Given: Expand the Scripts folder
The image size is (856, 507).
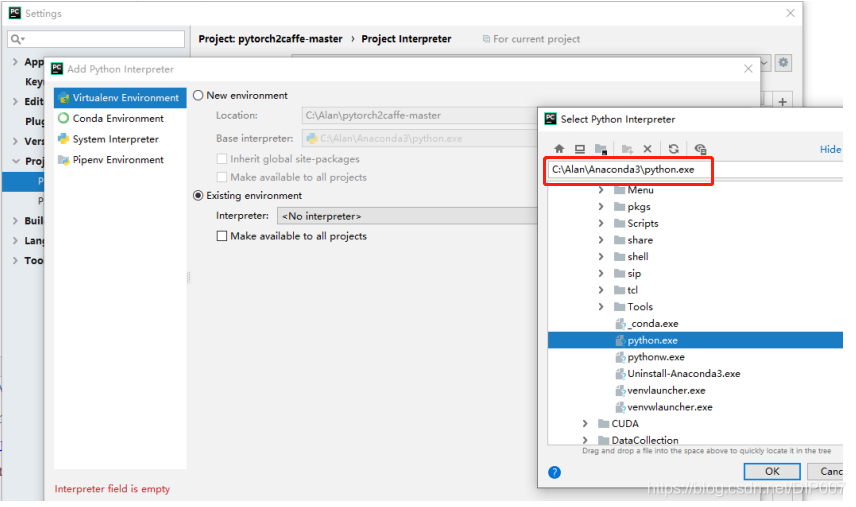Looking at the screenshot, I should 601,223.
